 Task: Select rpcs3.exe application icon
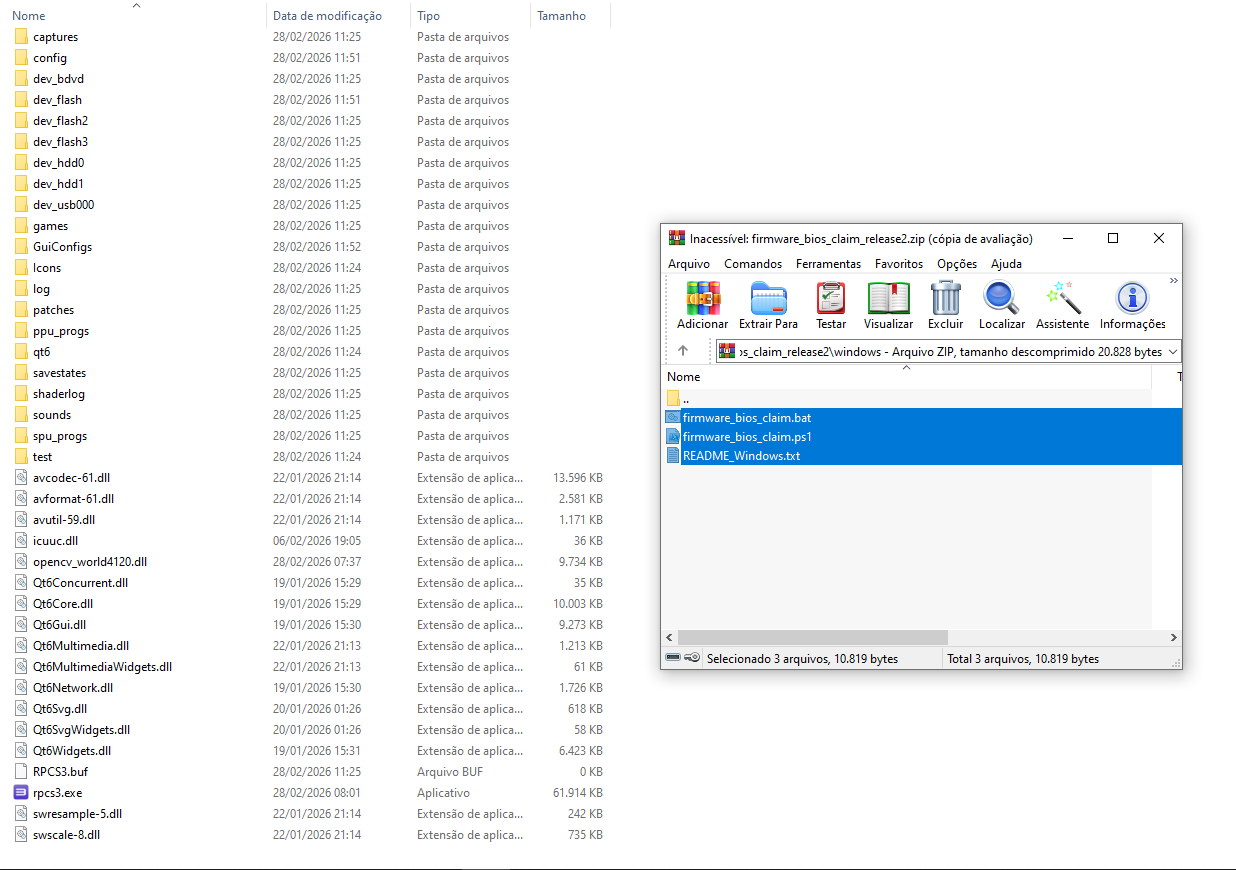pyautogui.click(x=21, y=793)
